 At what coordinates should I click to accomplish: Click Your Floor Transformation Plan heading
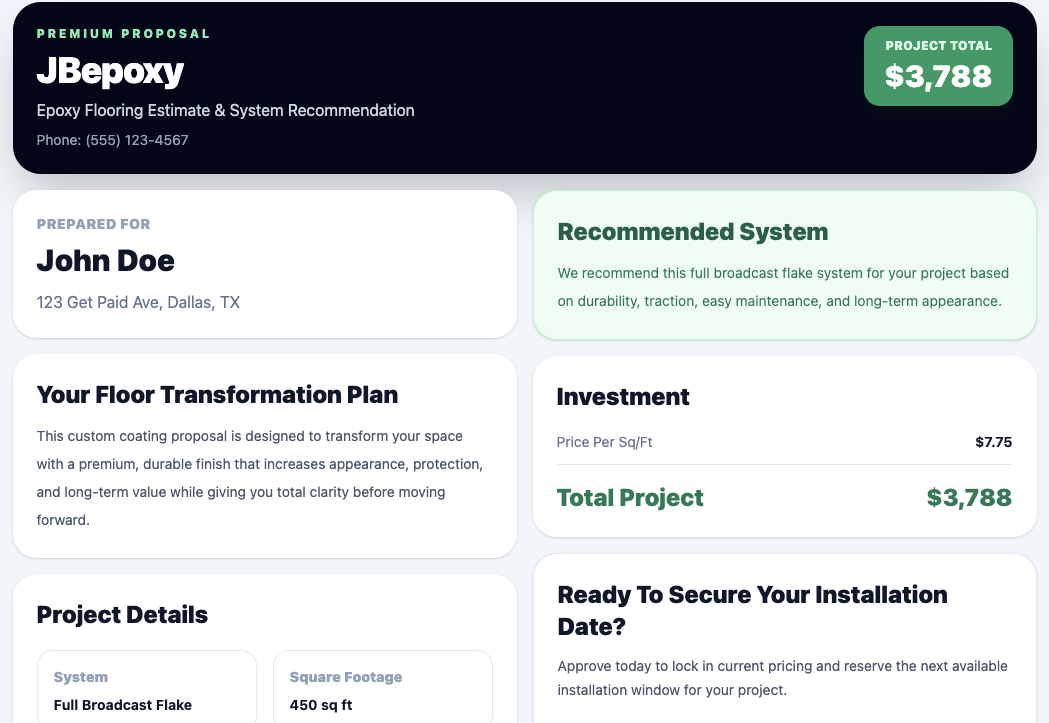[217, 395]
